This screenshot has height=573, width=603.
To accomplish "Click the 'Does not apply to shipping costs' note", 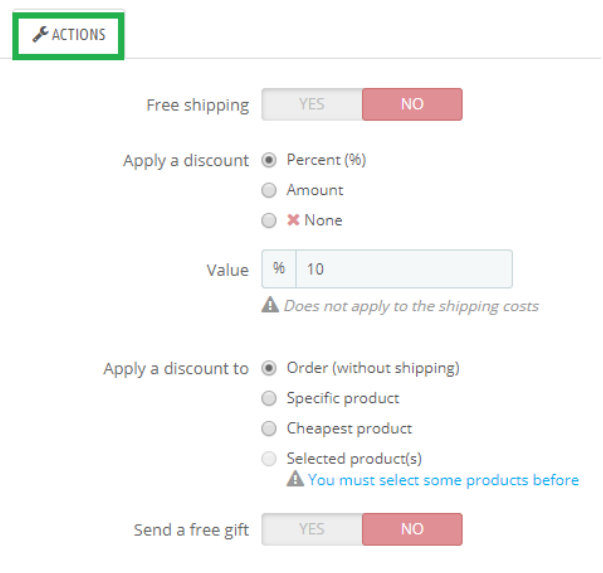I will 411,306.
